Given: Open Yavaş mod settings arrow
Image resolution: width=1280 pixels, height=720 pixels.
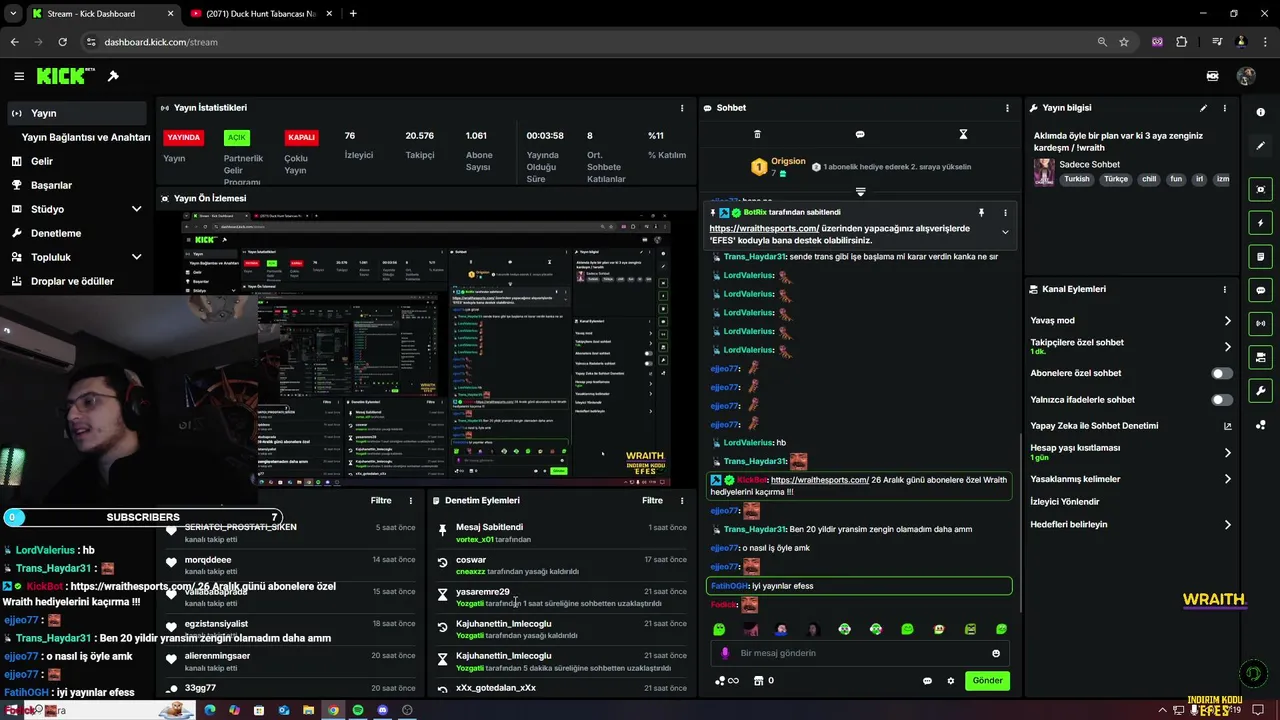Looking at the screenshot, I should tap(1227, 321).
